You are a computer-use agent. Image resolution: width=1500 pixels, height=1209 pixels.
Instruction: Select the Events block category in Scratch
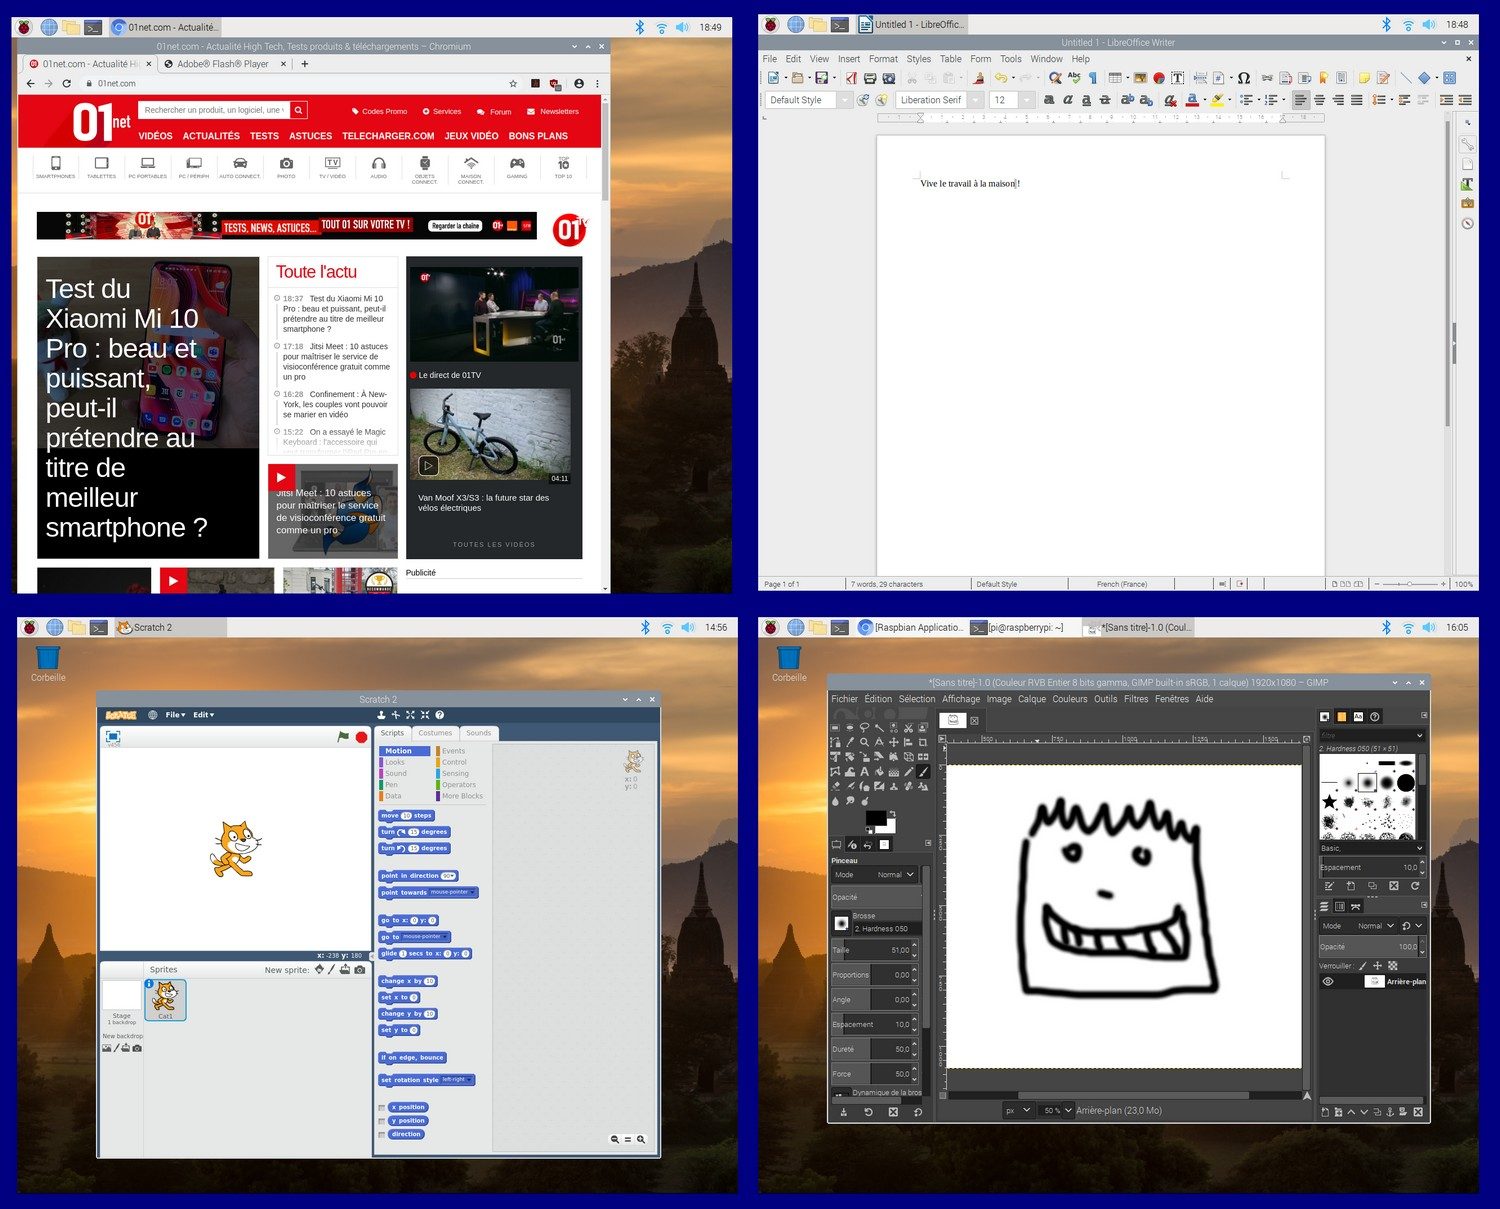[453, 751]
